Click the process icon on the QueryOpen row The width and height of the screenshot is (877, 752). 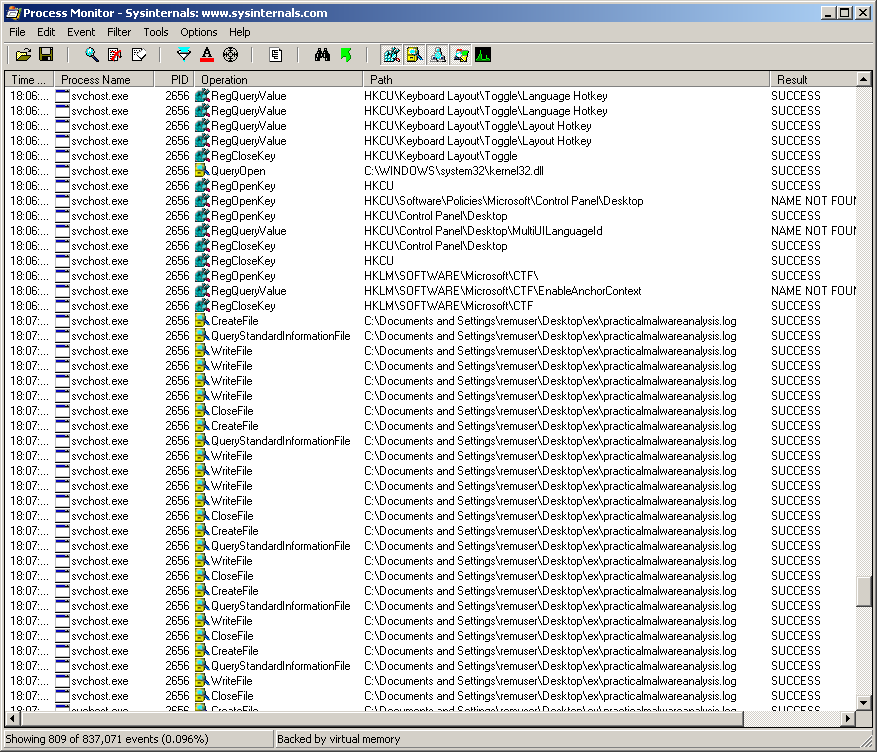point(62,171)
